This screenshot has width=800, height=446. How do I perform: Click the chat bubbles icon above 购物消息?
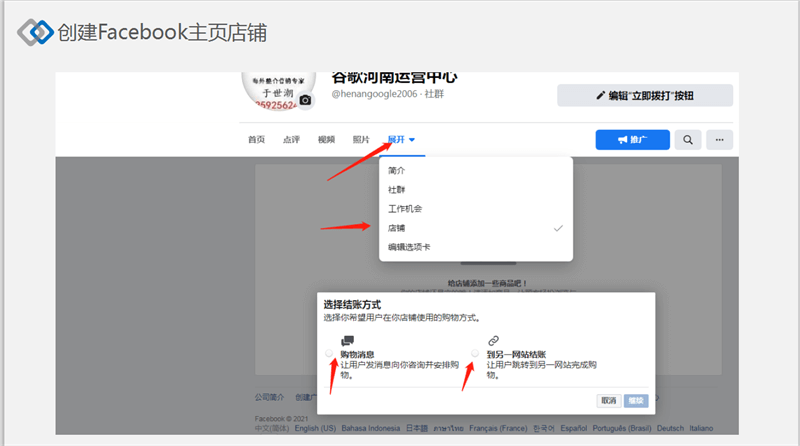click(x=347, y=340)
